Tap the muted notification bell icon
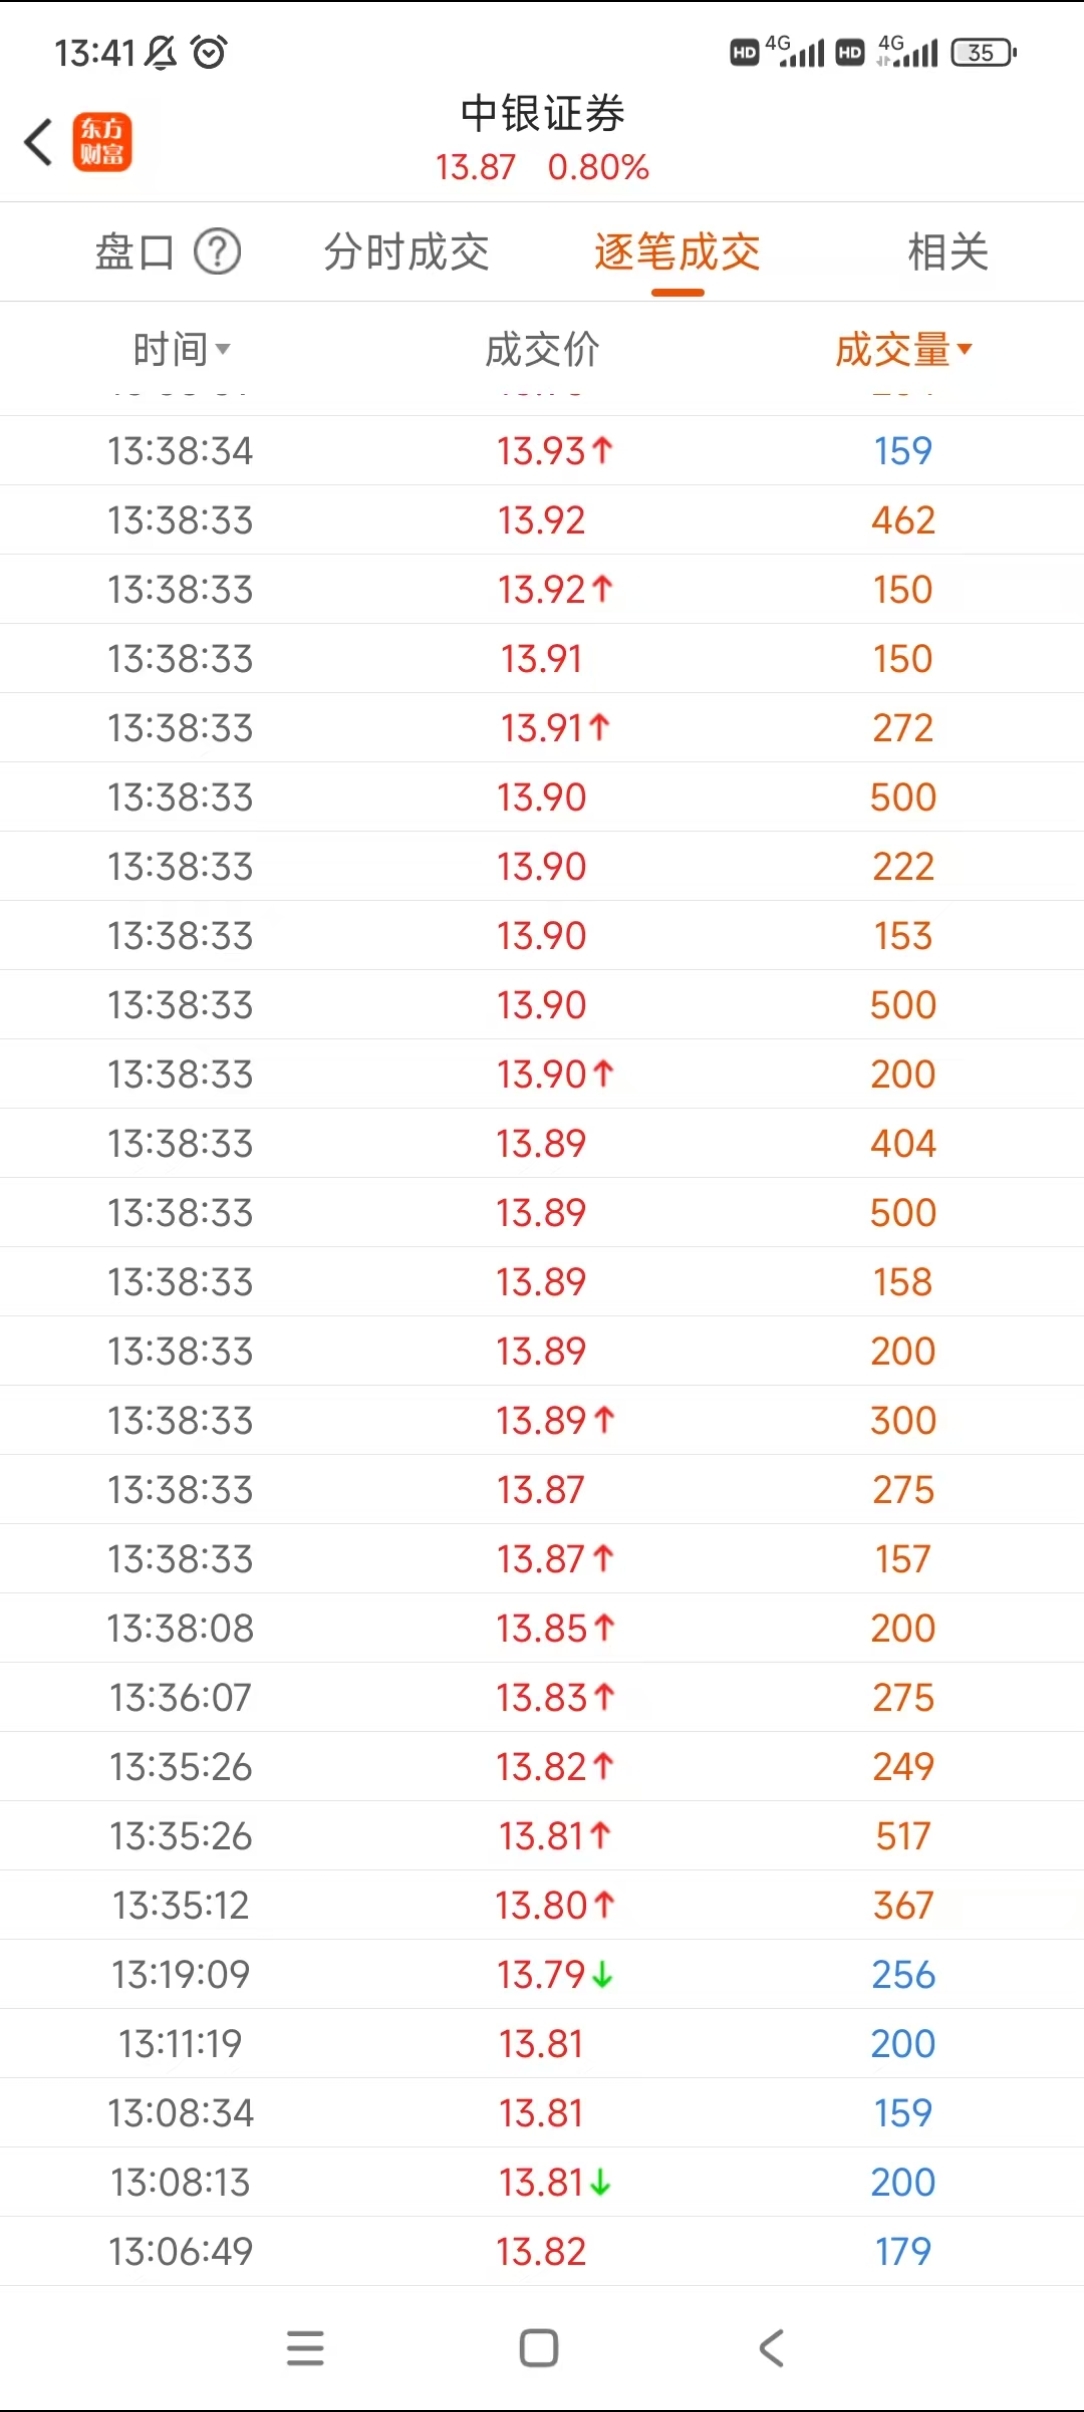The width and height of the screenshot is (1084, 2412). [161, 52]
